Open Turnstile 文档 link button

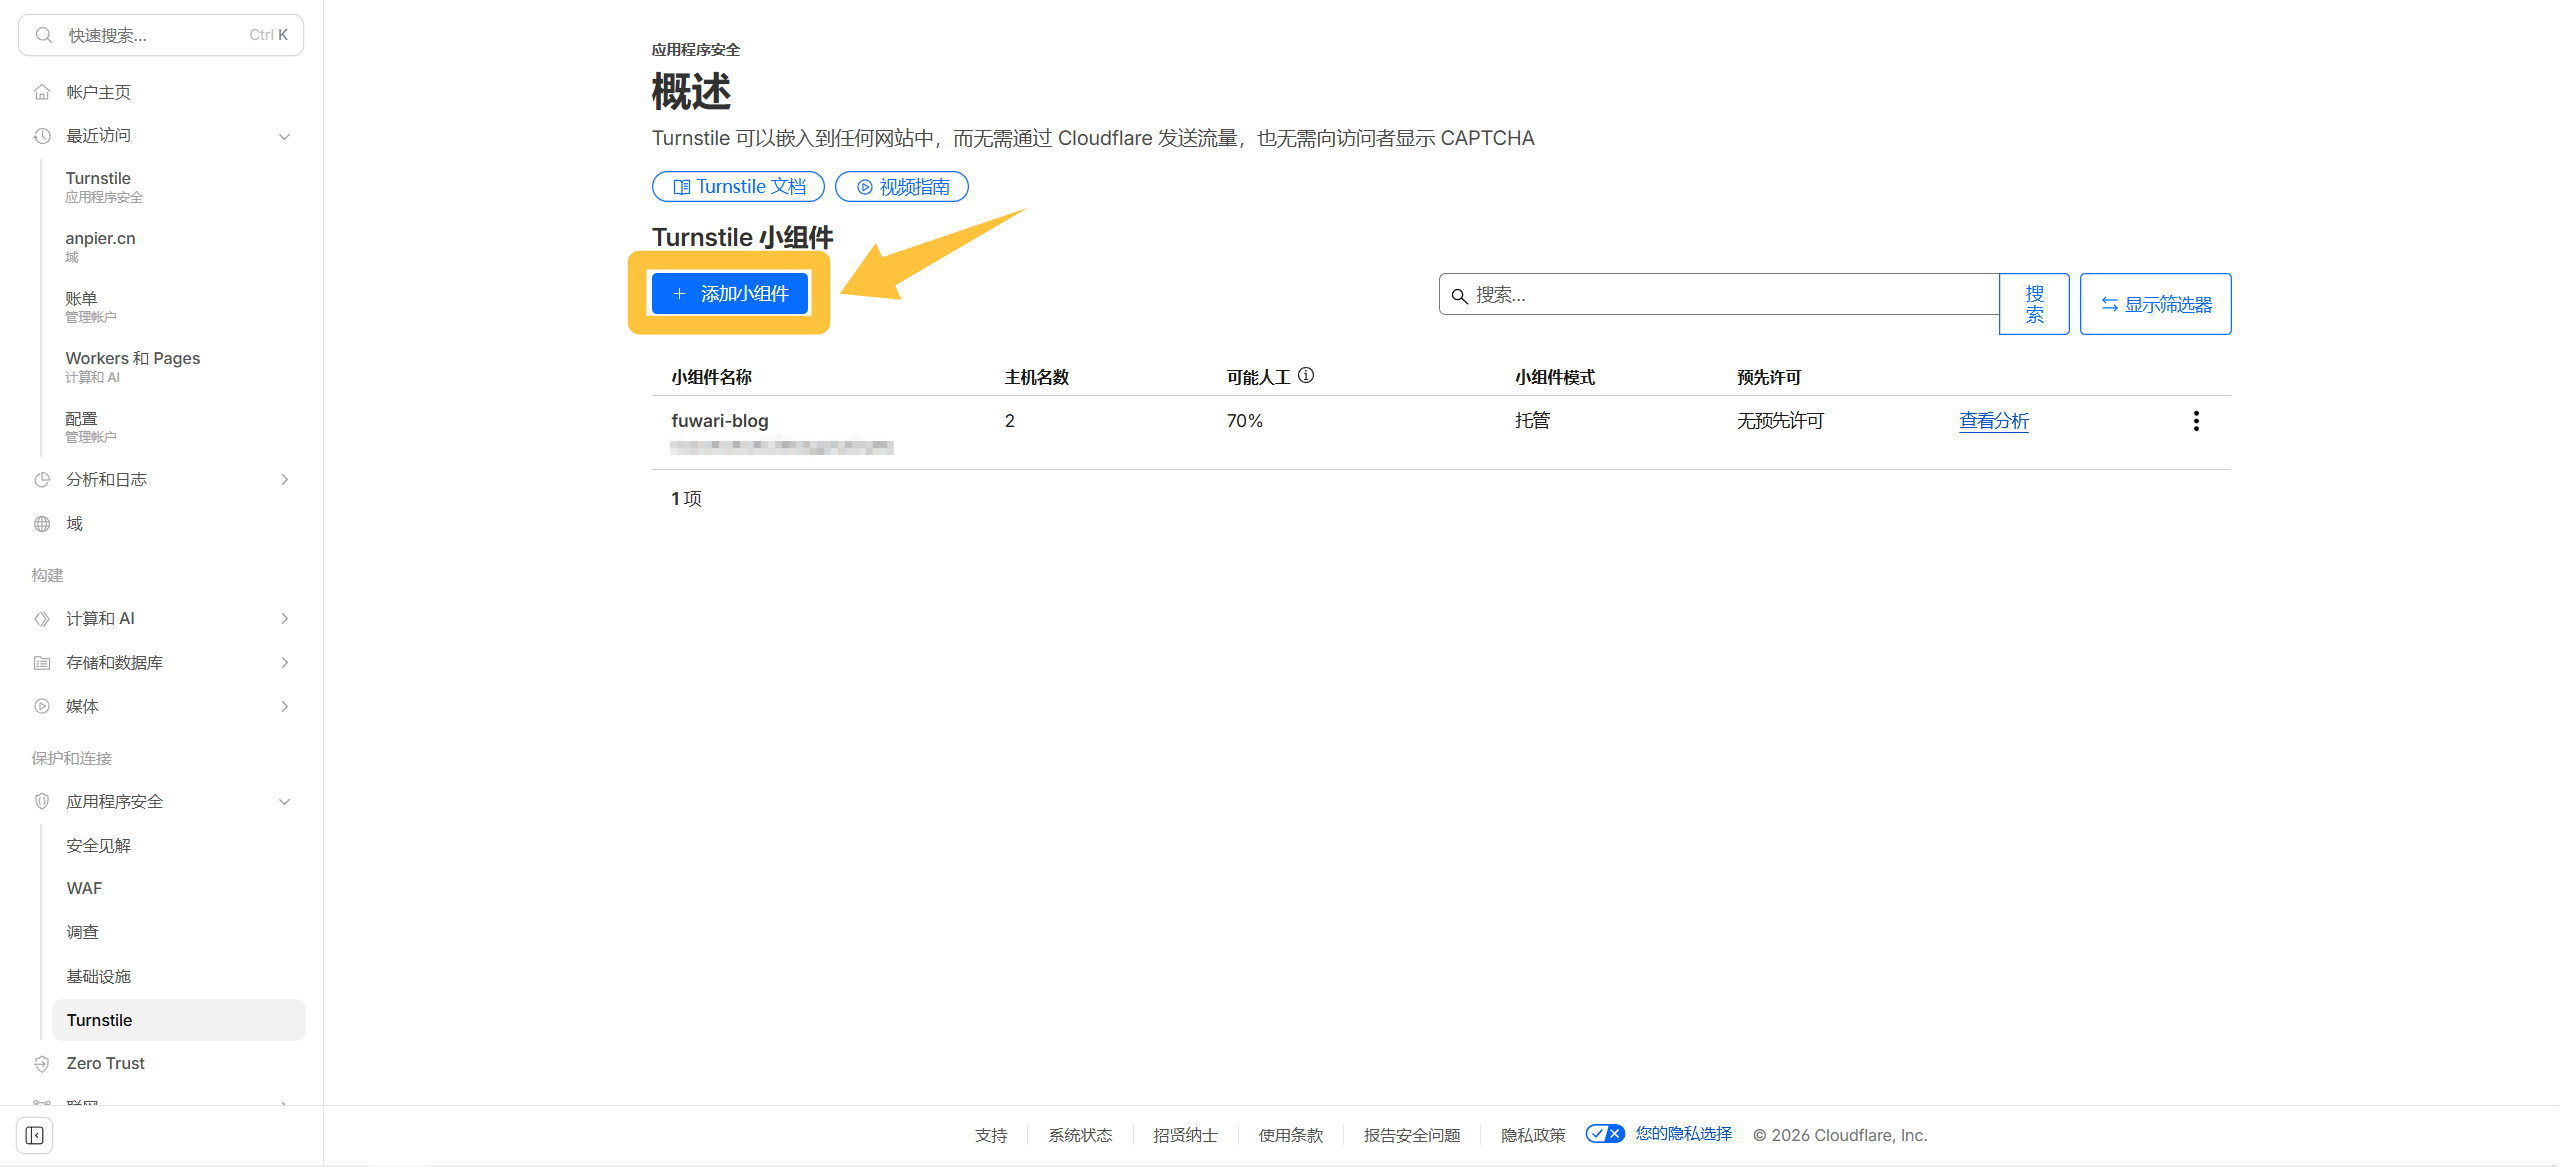[738, 187]
